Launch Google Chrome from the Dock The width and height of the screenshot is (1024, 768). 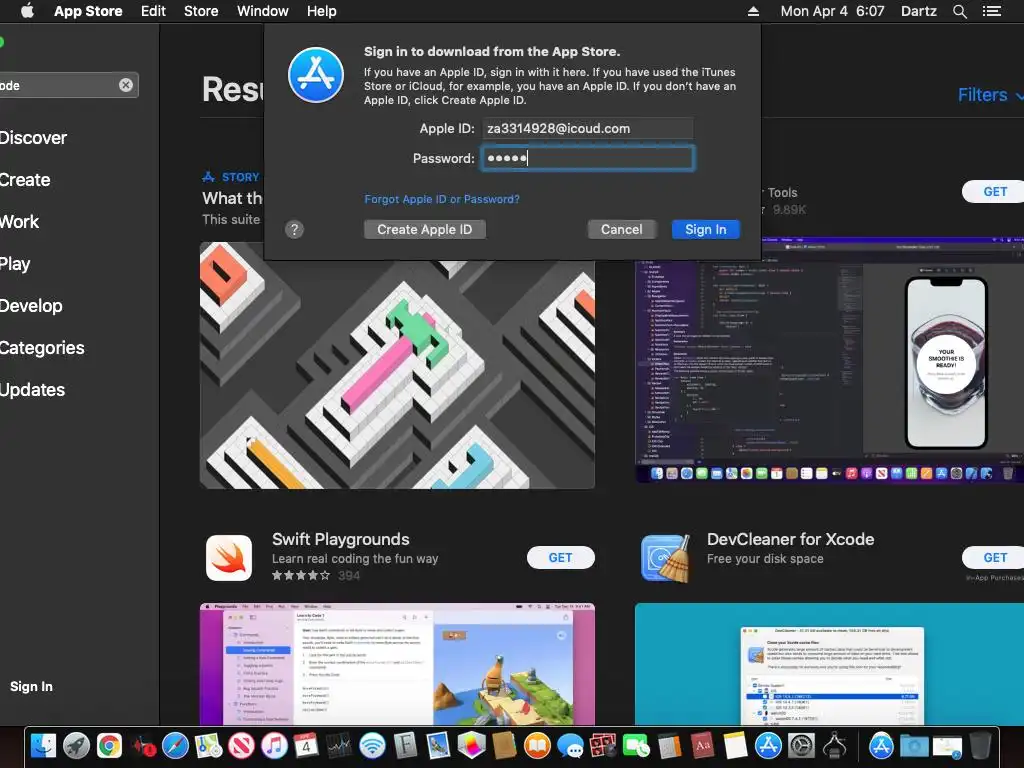tap(109, 745)
